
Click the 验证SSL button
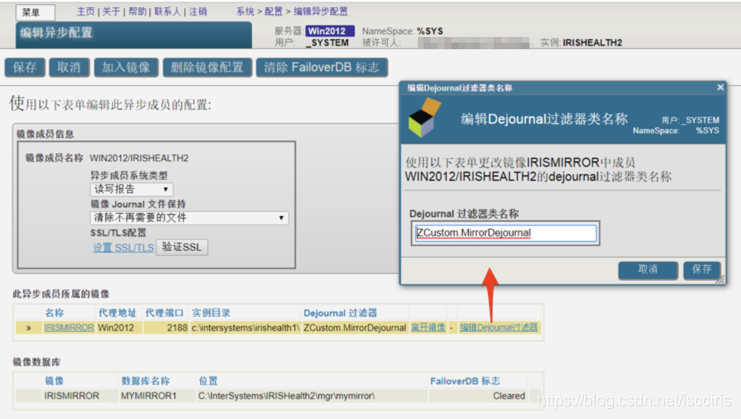pos(182,247)
